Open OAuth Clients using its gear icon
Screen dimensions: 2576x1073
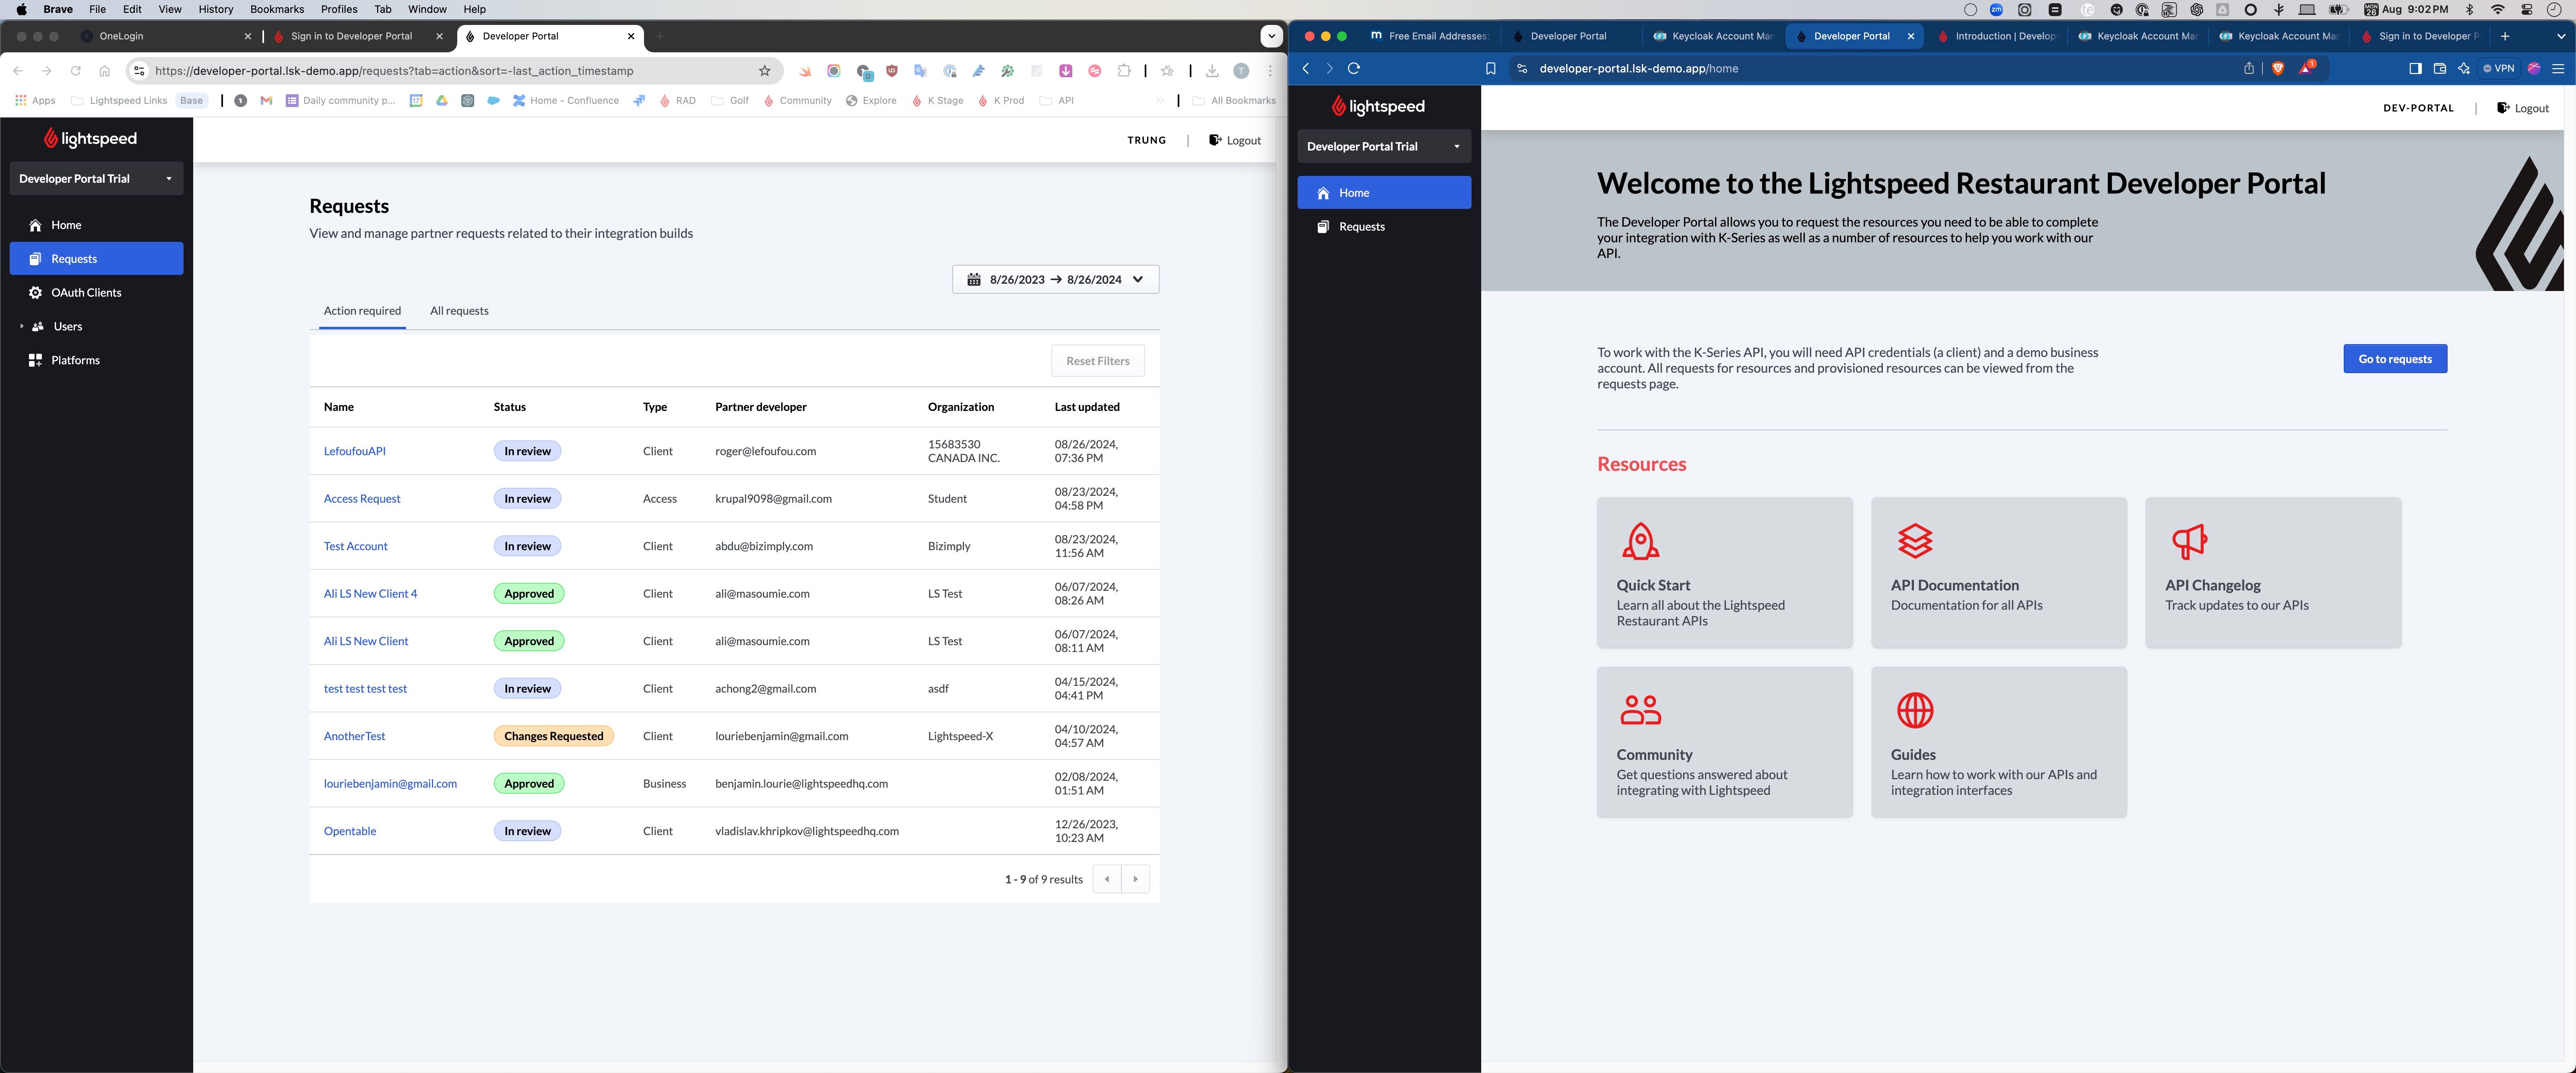click(36, 292)
